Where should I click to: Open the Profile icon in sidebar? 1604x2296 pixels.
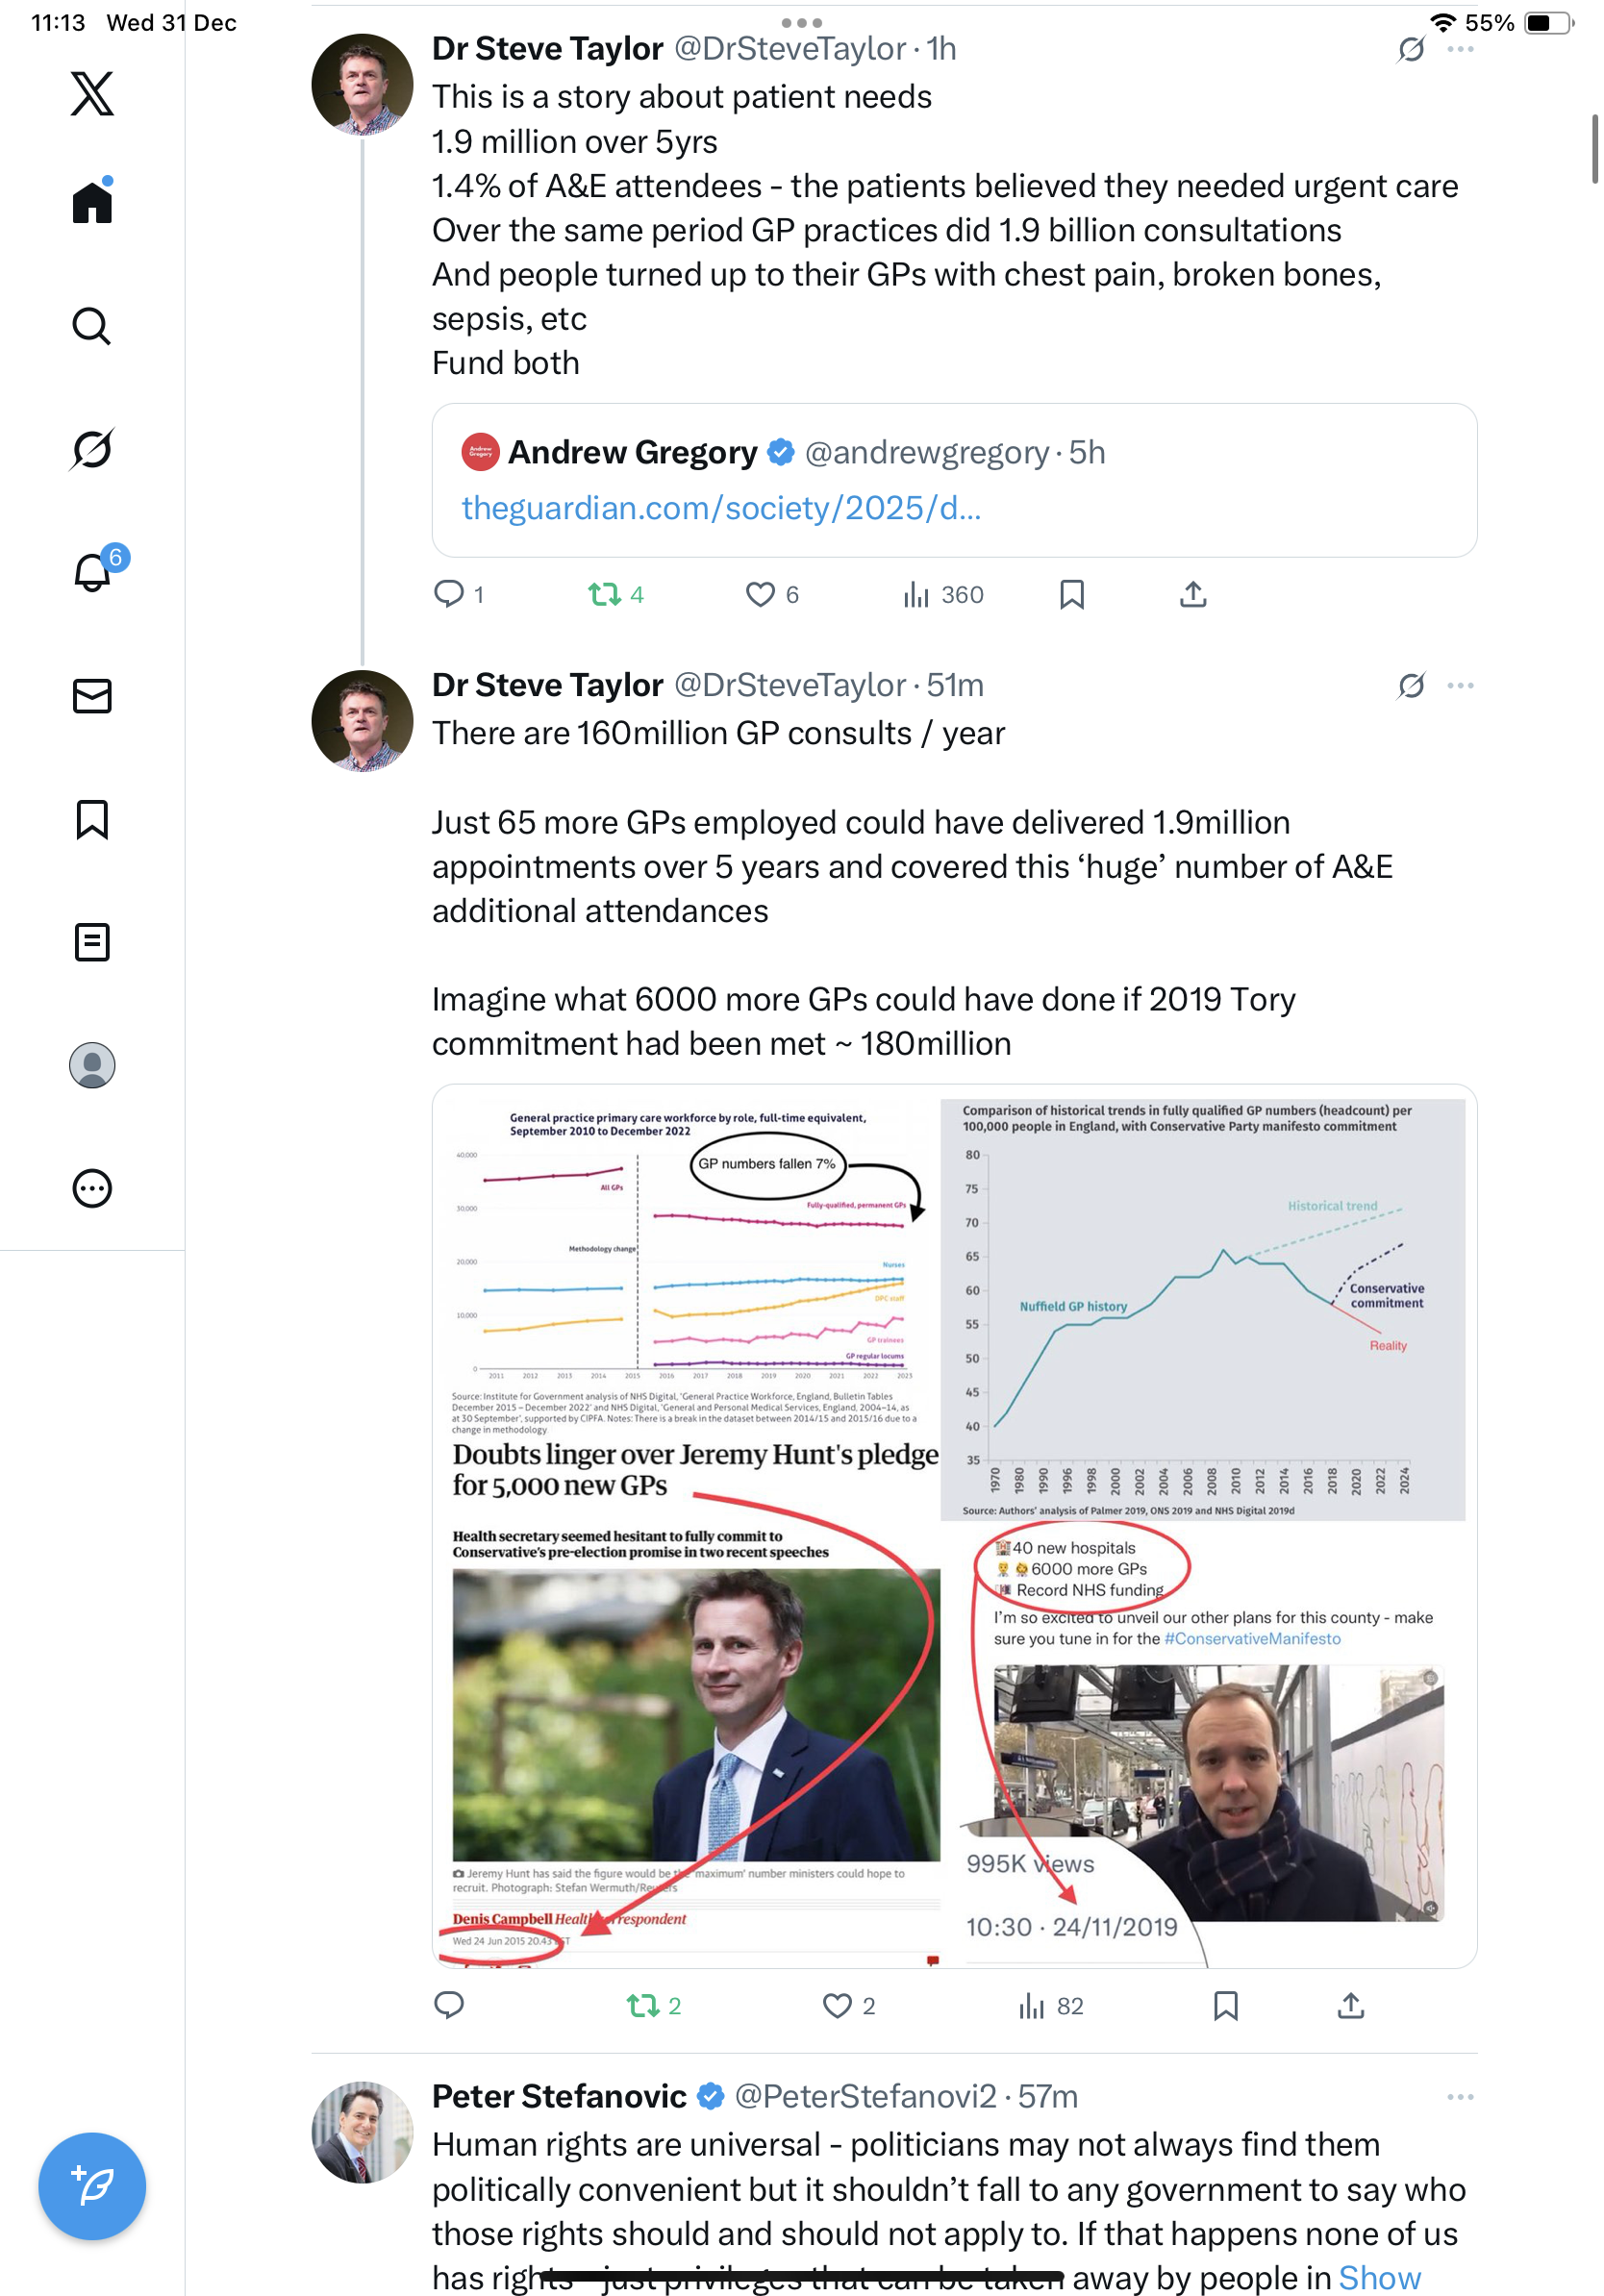point(92,1065)
